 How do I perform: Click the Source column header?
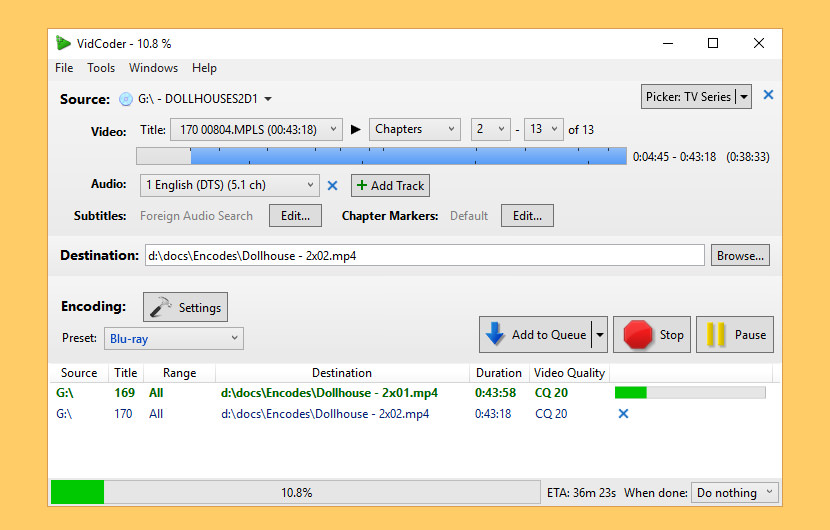click(x=79, y=373)
